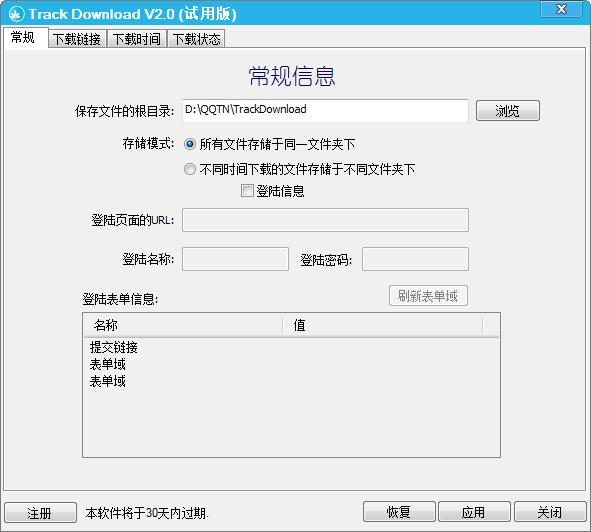Click the 恢复 restore button
591x532 pixels.
pos(399,512)
